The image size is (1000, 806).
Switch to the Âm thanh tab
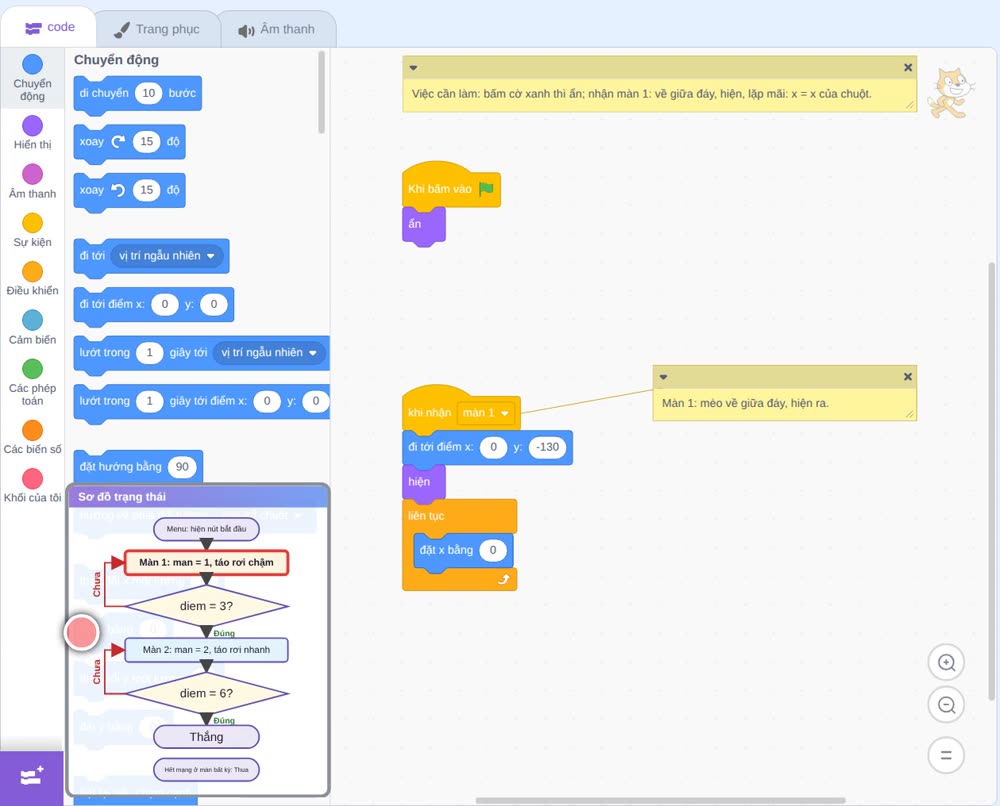tap(277, 29)
